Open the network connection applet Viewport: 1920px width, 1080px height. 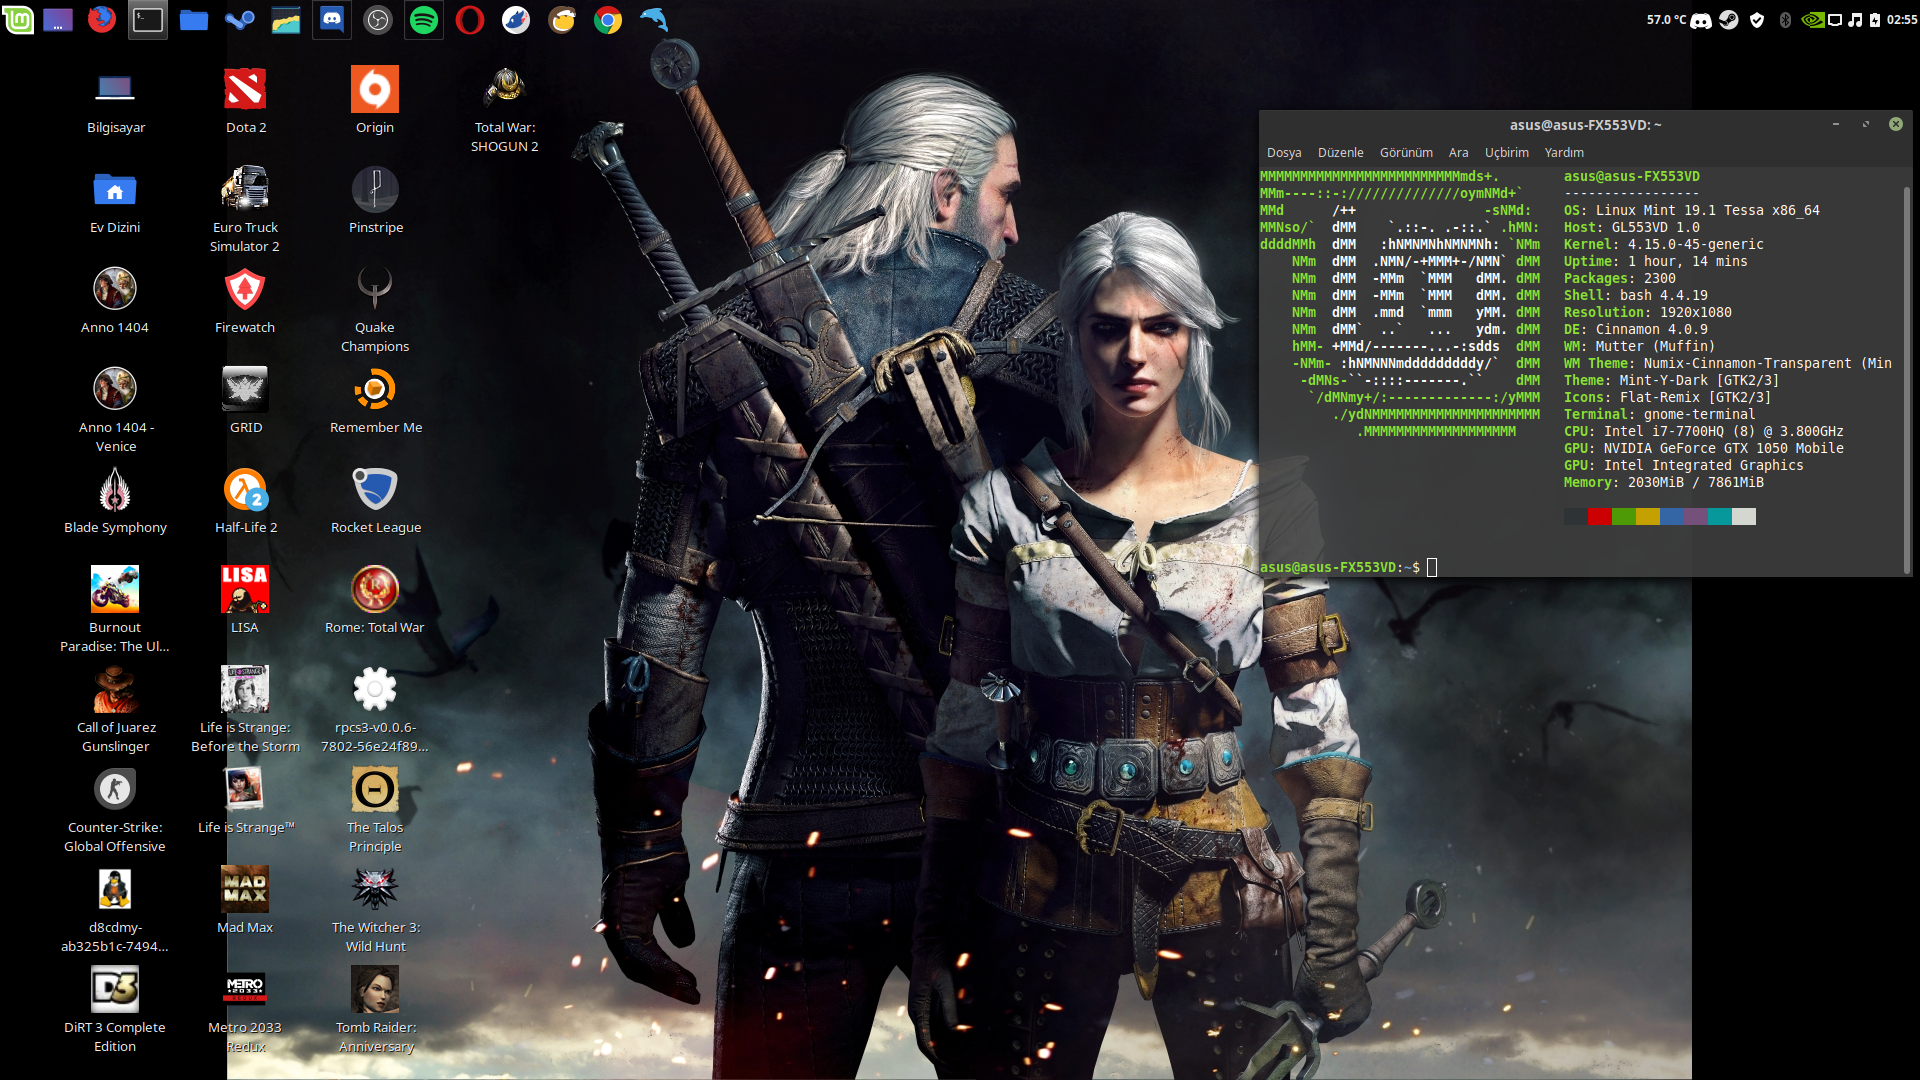(x=1835, y=20)
